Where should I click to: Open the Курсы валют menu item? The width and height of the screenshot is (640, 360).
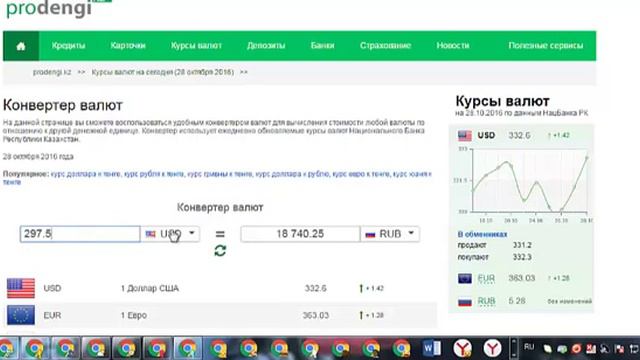[196, 46]
